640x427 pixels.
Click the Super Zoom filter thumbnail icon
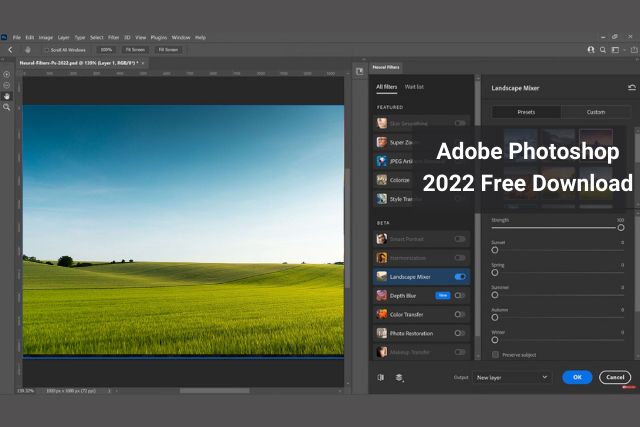coord(382,142)
